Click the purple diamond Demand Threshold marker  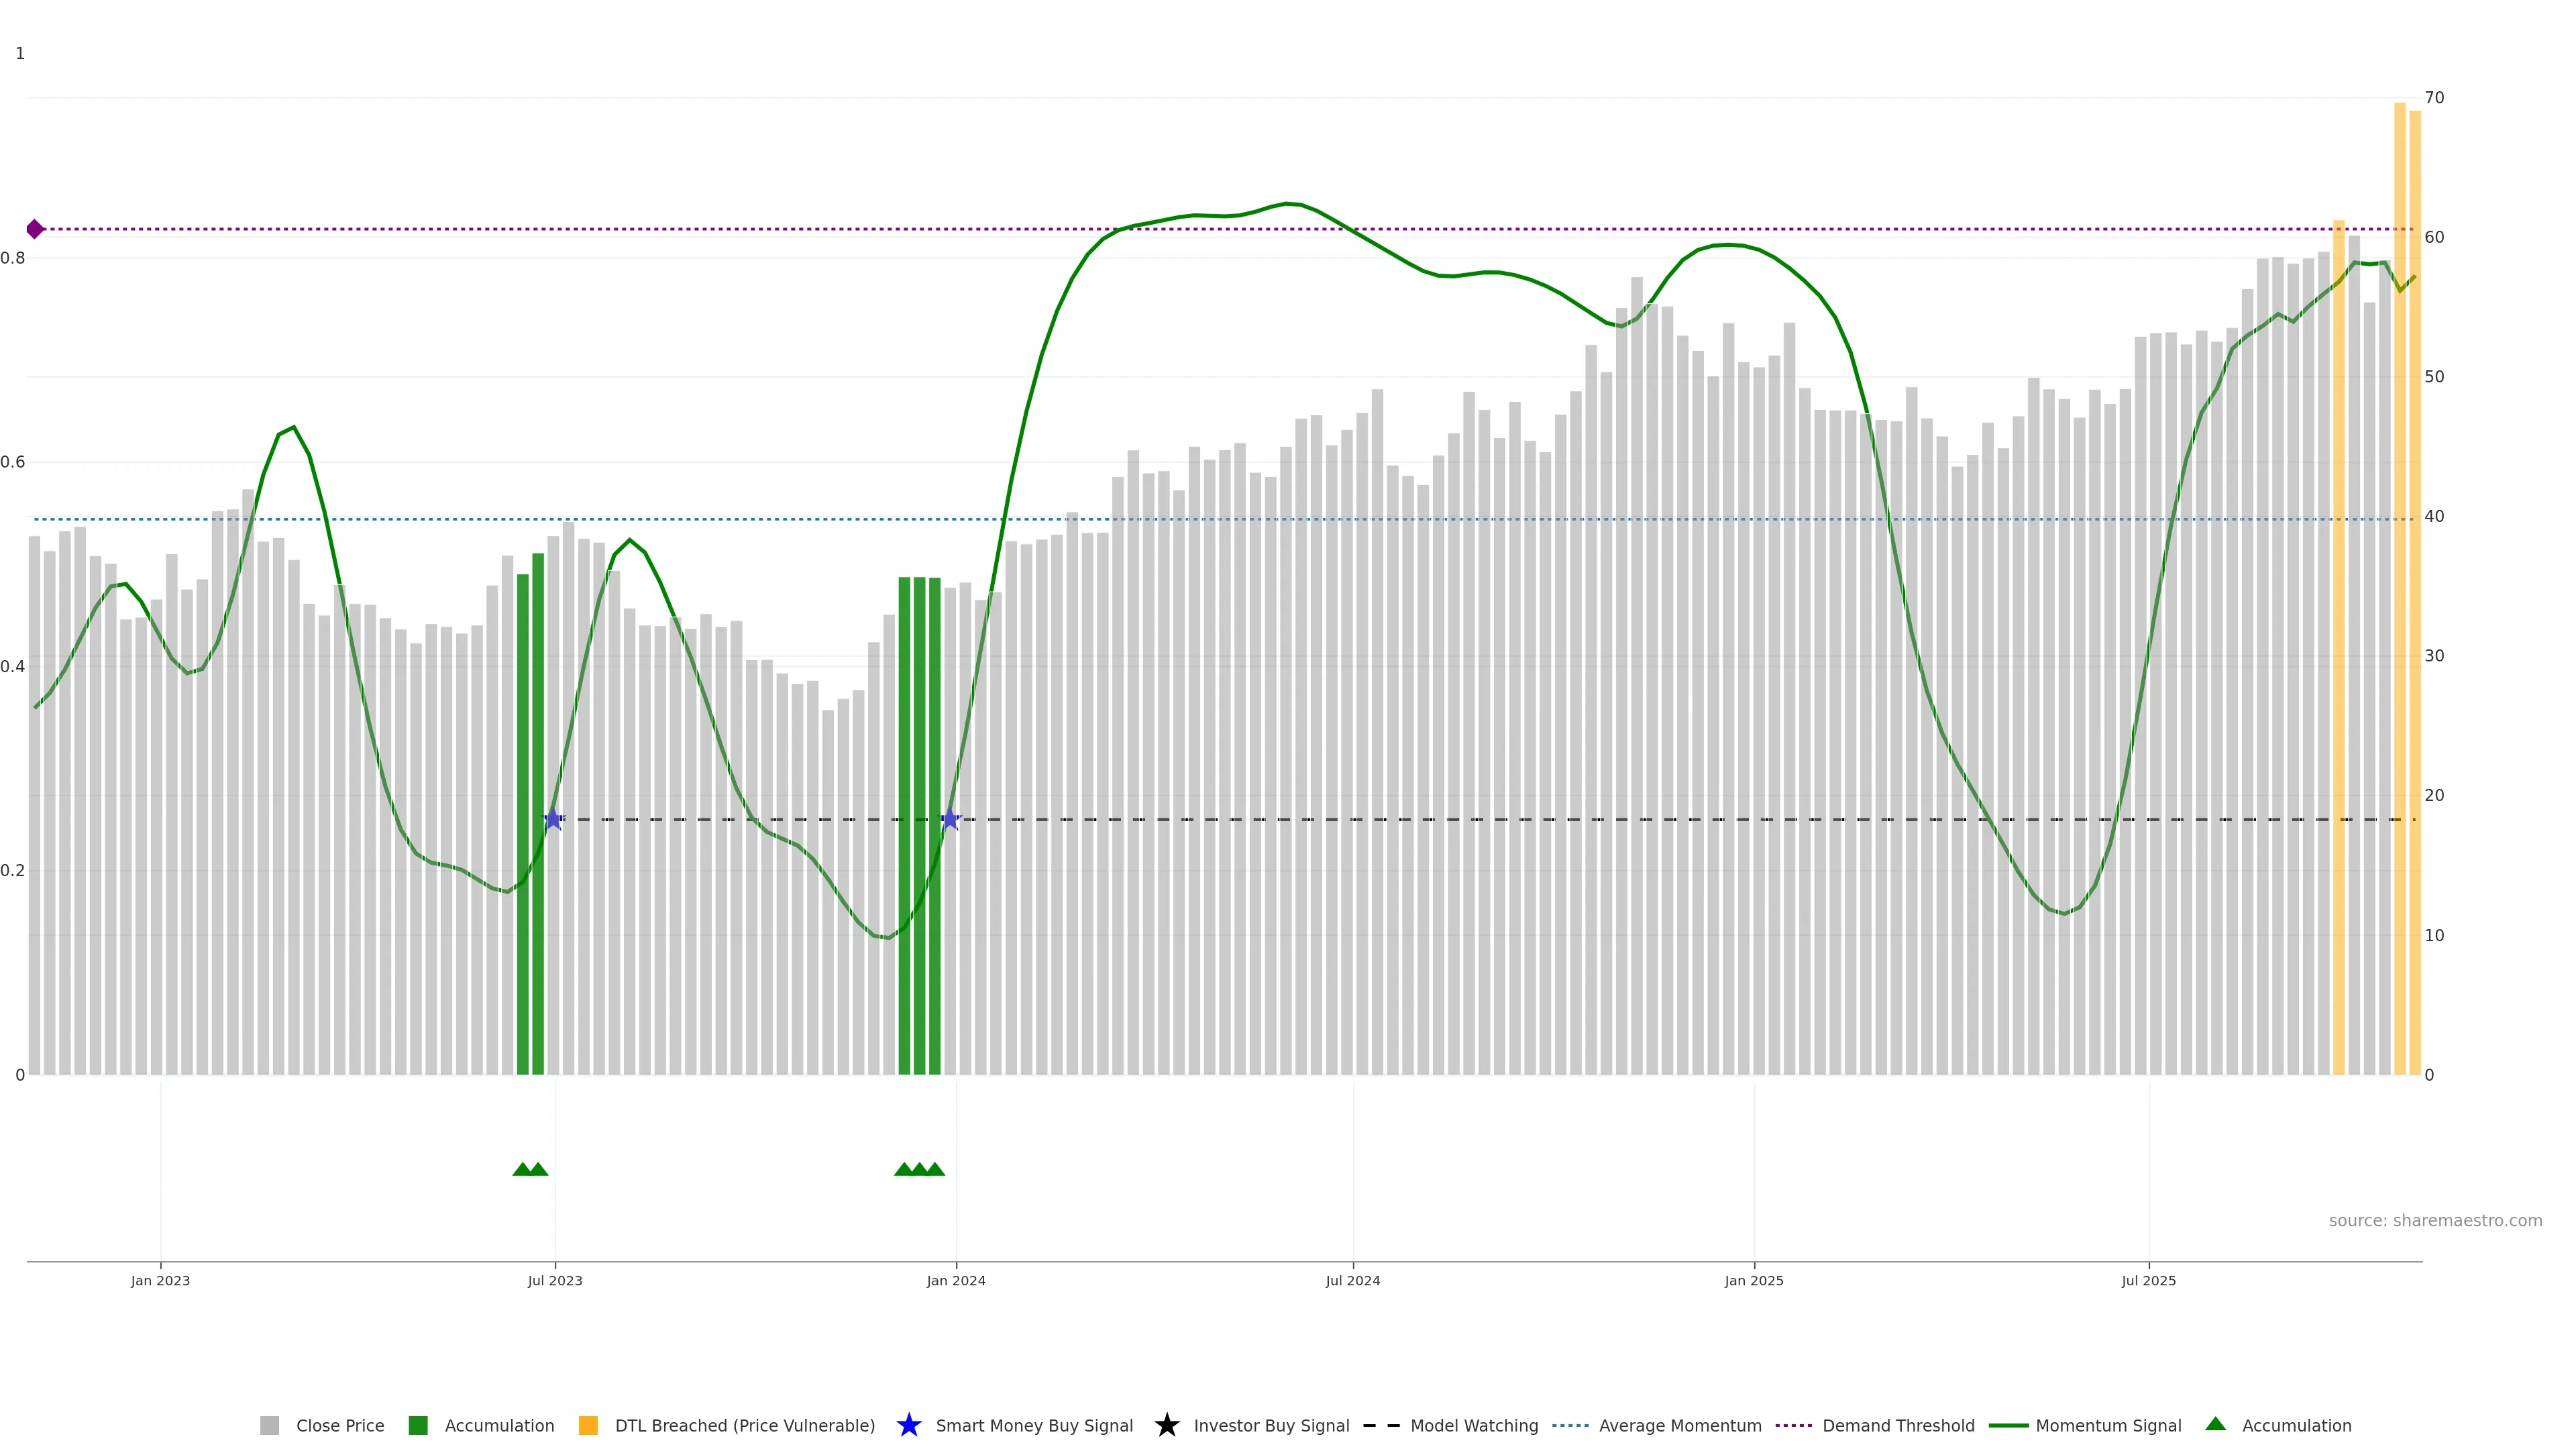tap(35, 229)
